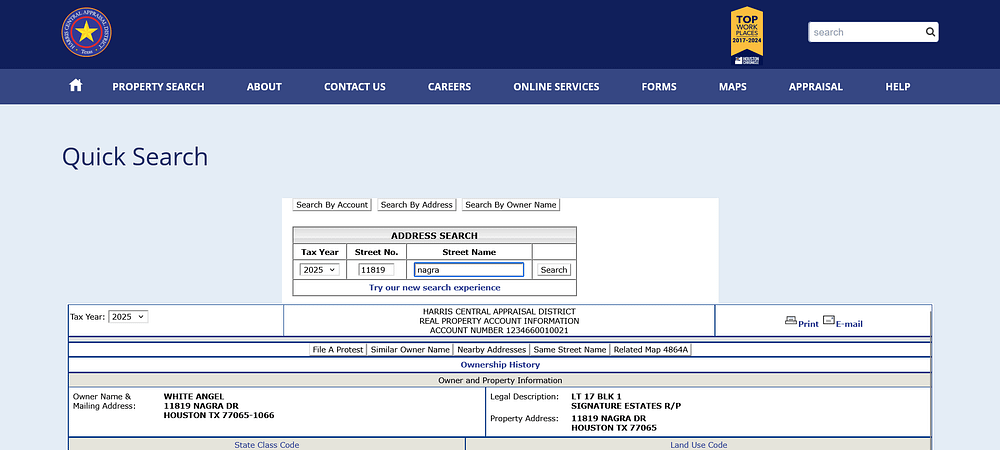Click the address Search button
This screenshot has height=450, width=1000.
[x=554, y=270]
